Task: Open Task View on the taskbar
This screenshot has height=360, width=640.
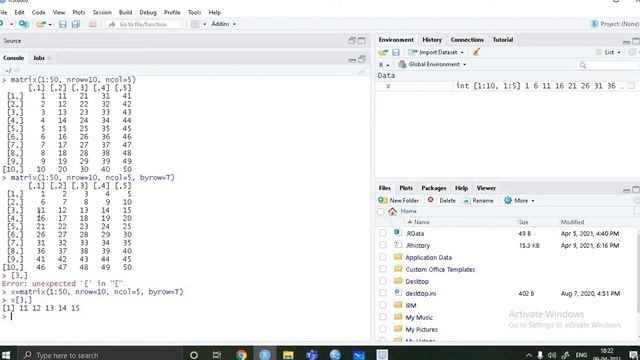Action: (217, 354)
